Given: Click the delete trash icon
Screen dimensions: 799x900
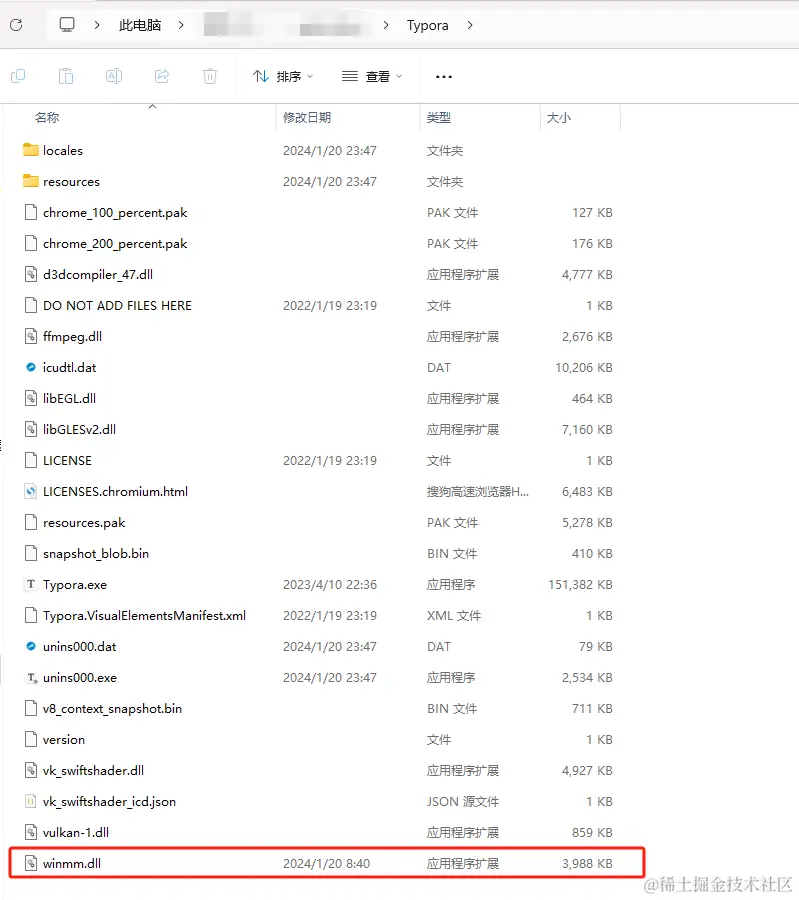Looking at the screenshot, I should (x=210, y=76).
